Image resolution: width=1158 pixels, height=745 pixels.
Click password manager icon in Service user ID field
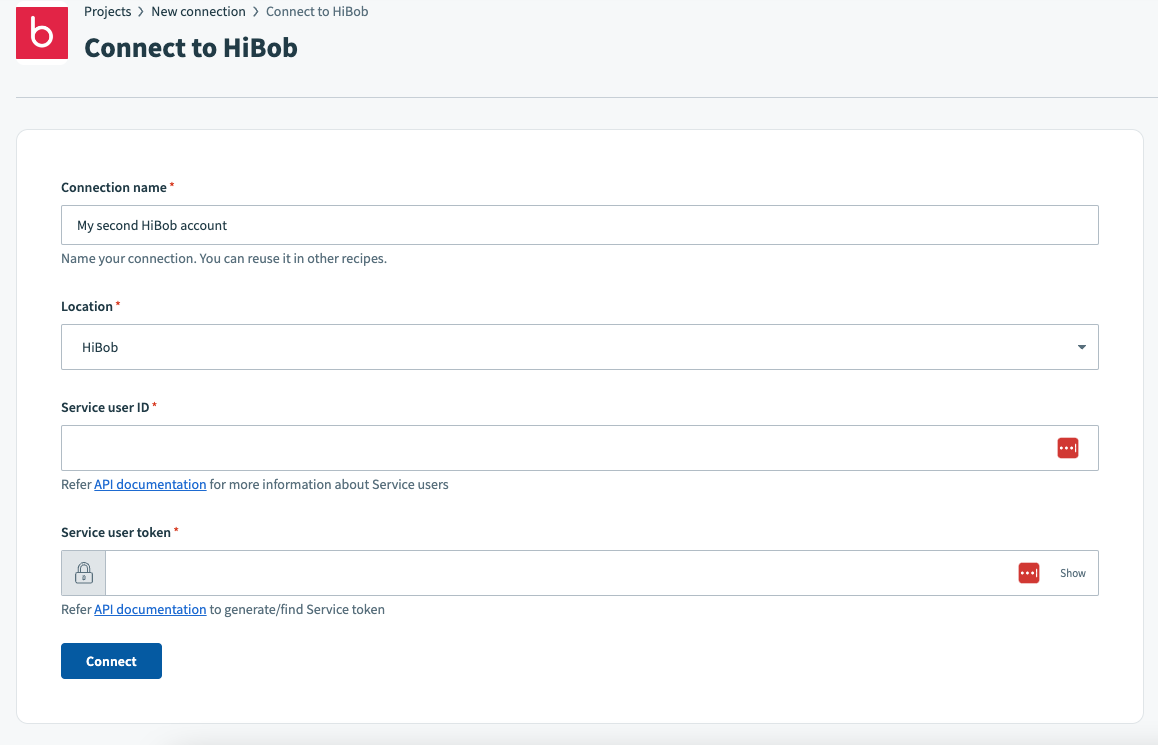click(x=1067, y=448)
